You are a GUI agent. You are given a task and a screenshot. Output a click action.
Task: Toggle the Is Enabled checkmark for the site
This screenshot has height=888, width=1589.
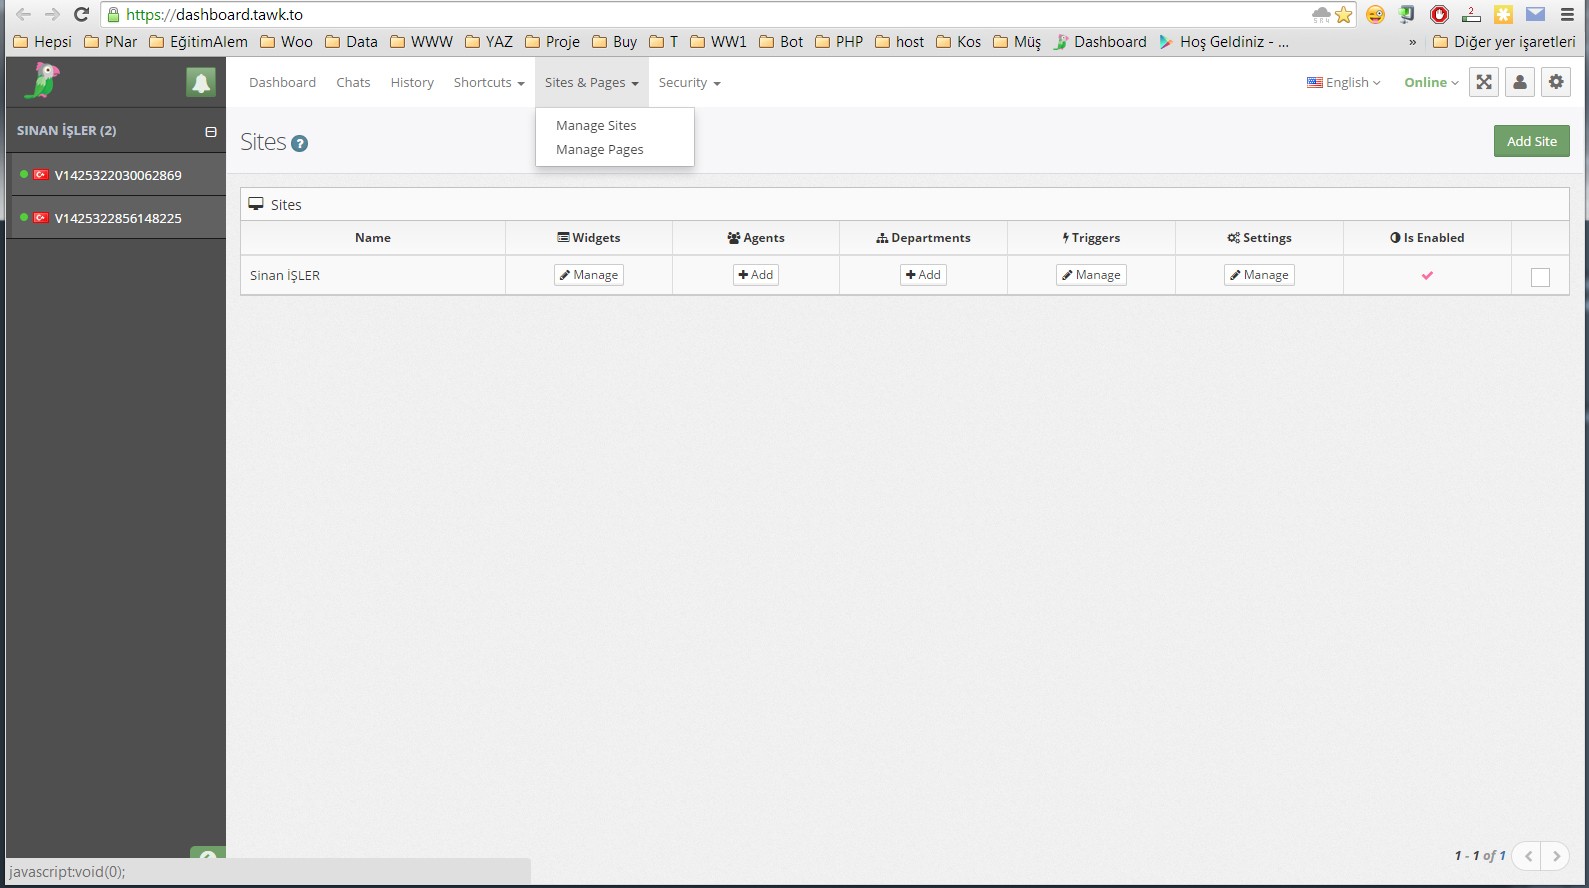click(x=1427, y=276)
